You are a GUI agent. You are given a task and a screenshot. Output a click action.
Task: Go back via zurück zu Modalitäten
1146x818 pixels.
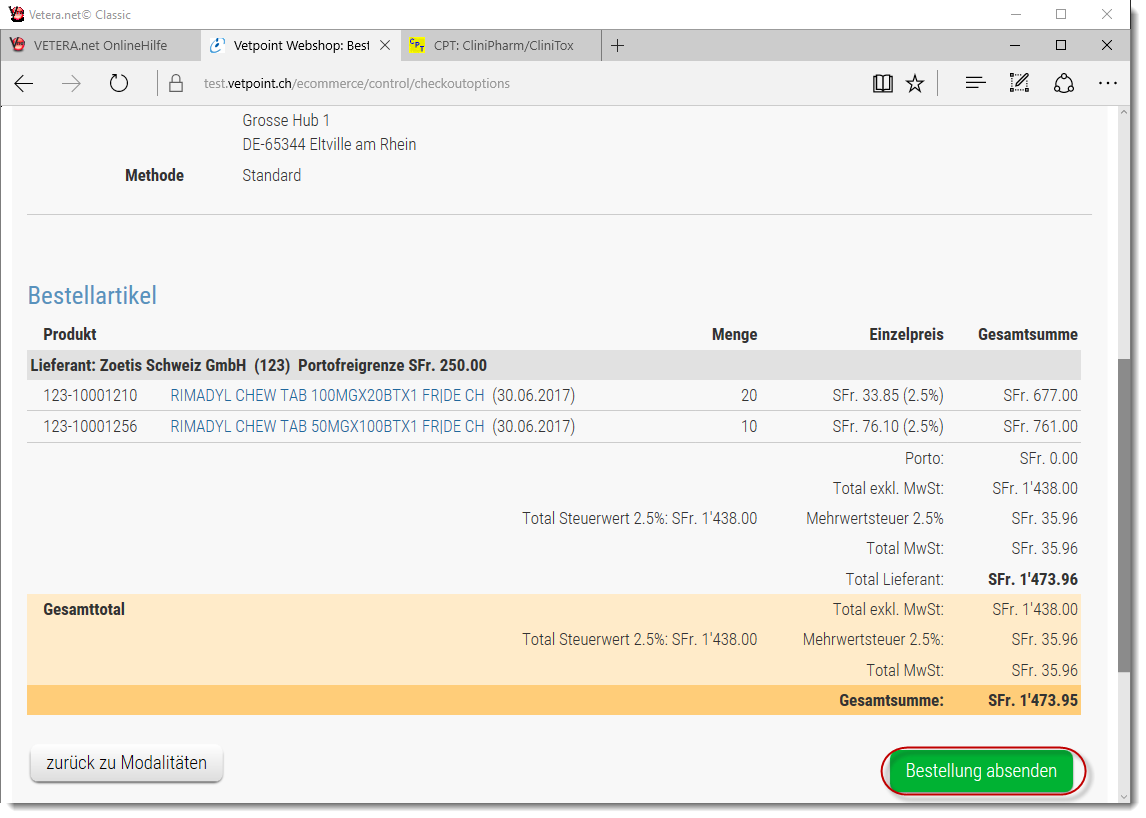coord(127,763)
